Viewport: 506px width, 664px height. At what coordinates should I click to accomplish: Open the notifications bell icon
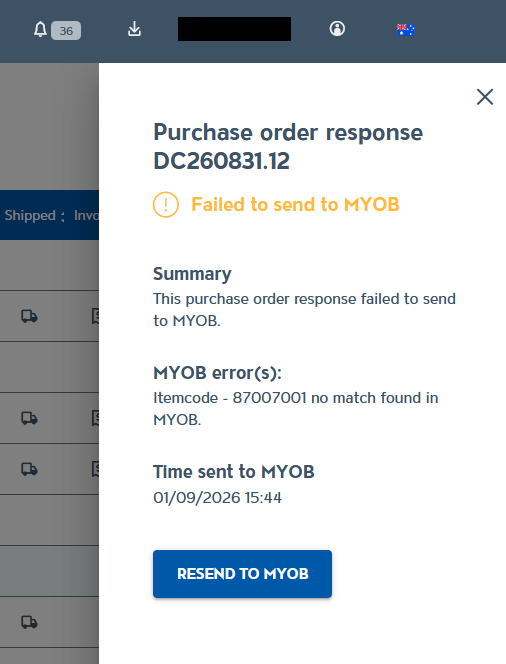tap(40, 30)
